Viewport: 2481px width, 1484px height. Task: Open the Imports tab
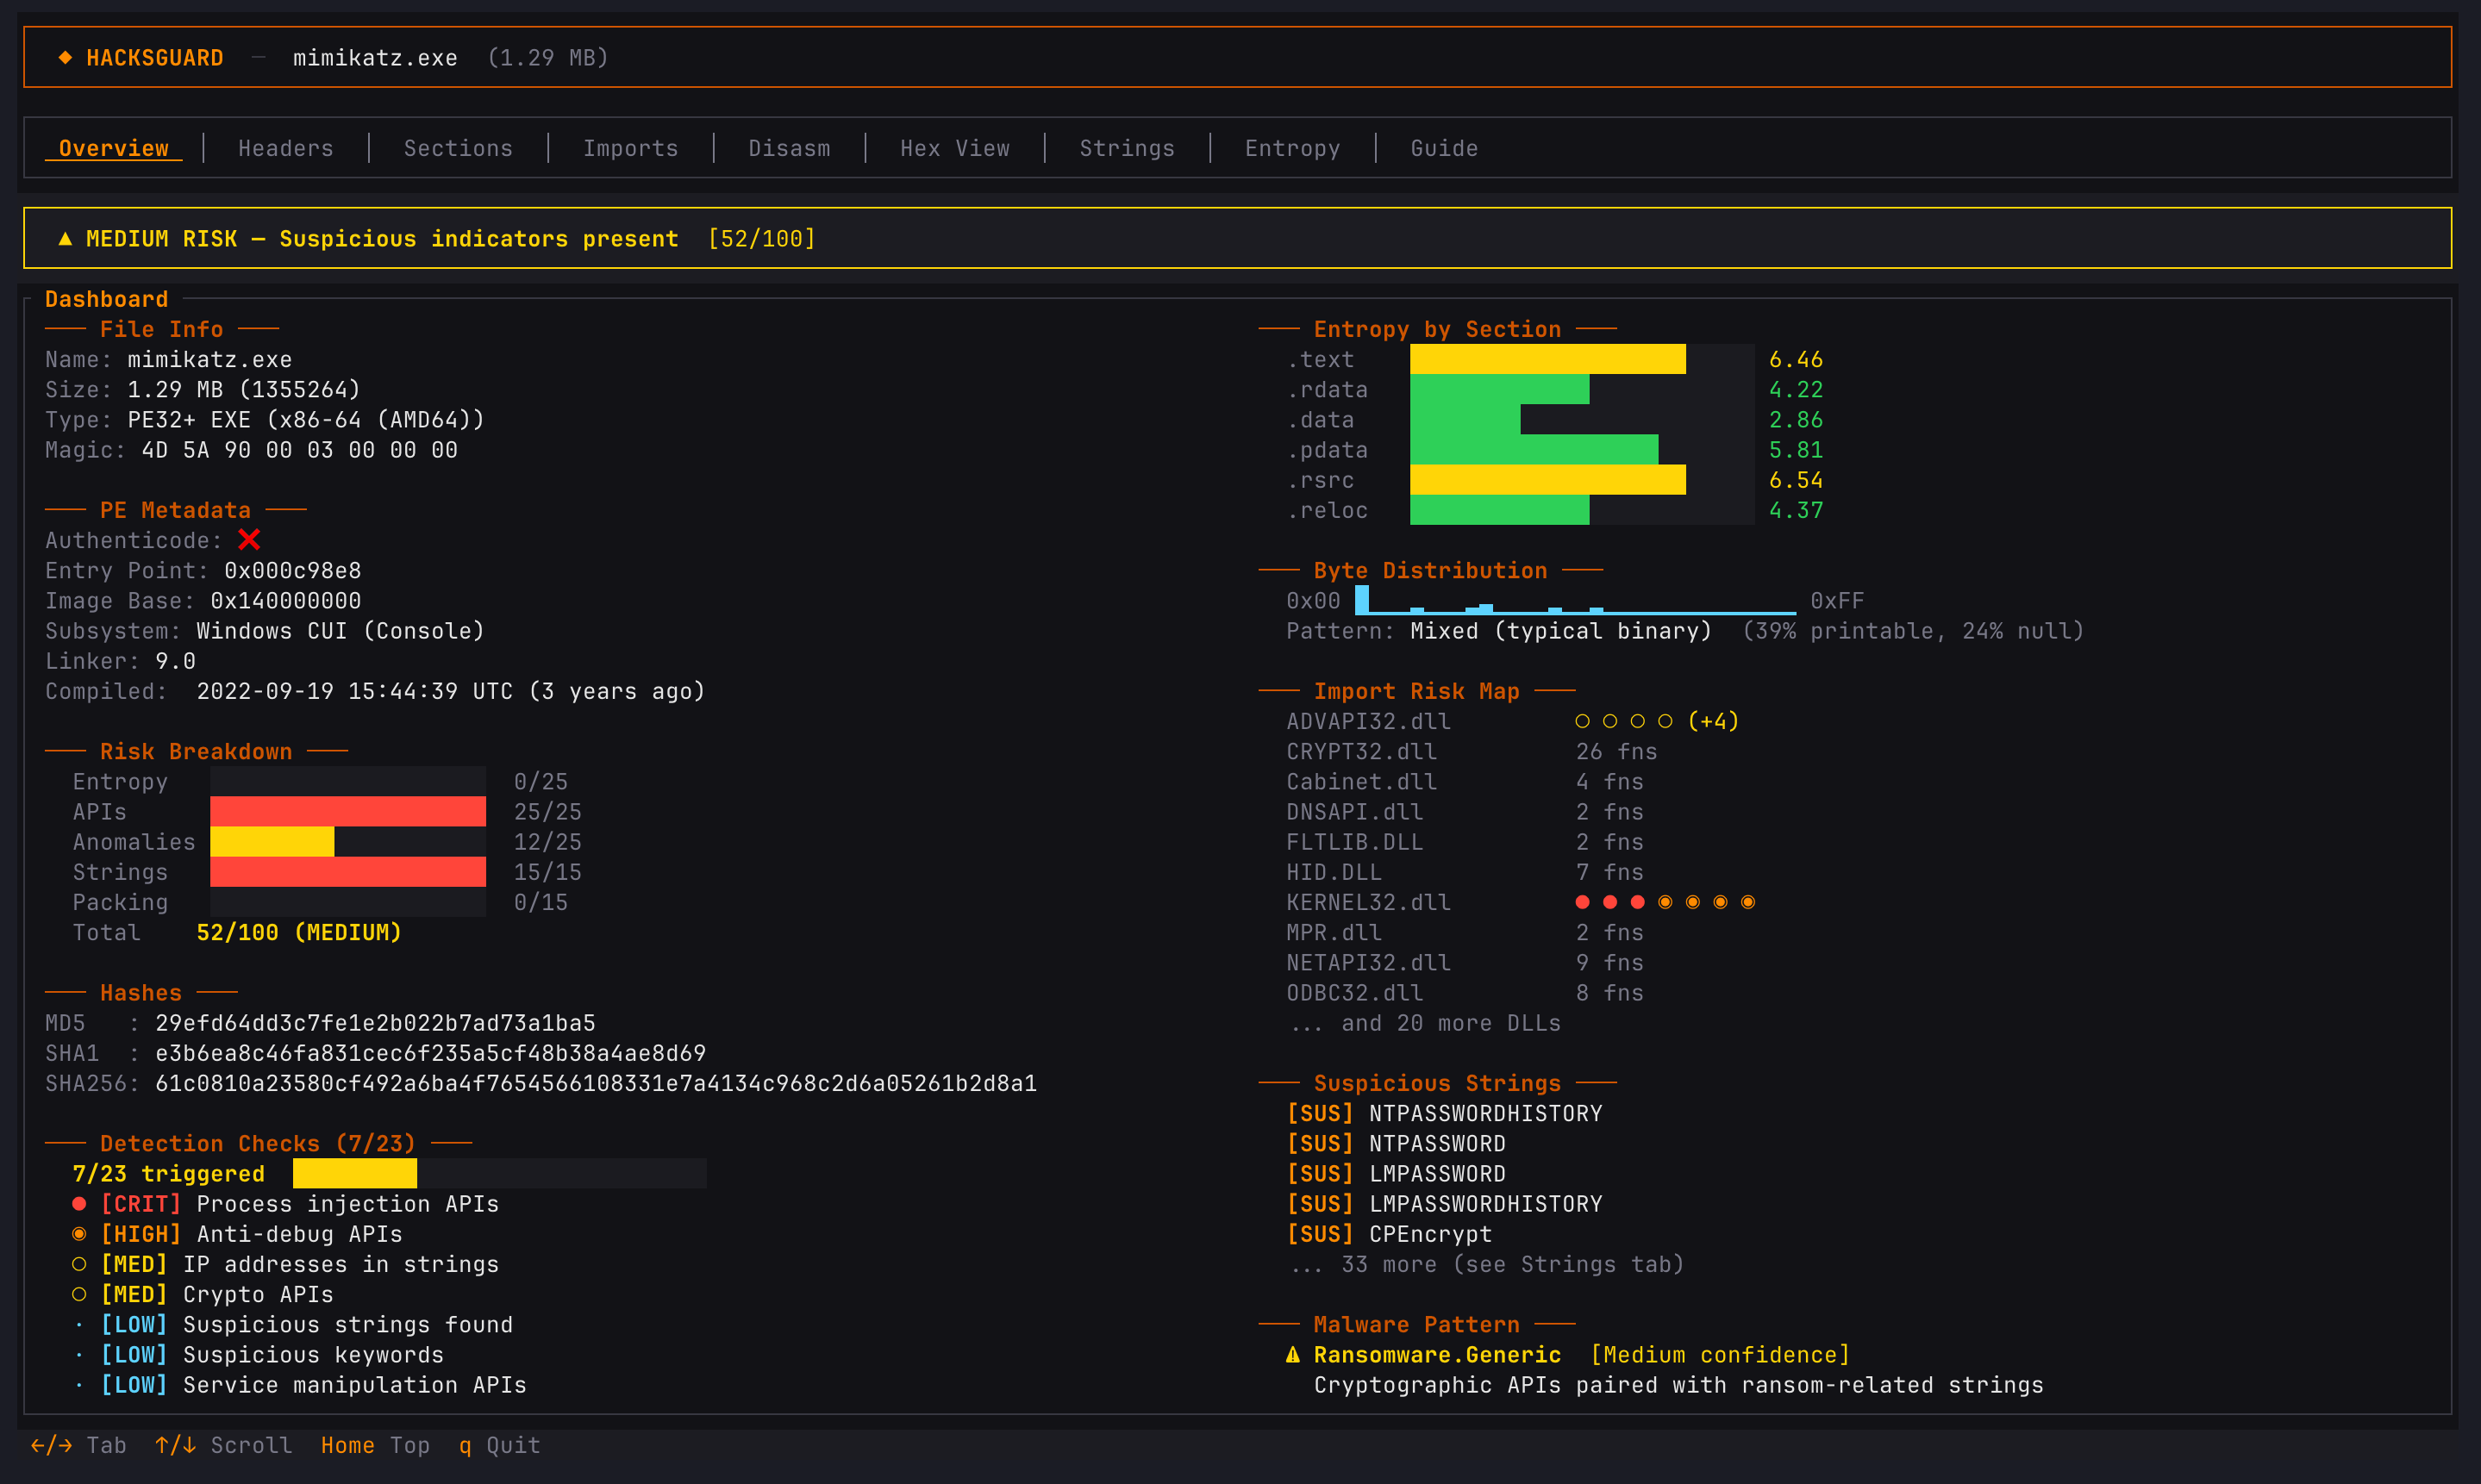click(x=631, y=148)
